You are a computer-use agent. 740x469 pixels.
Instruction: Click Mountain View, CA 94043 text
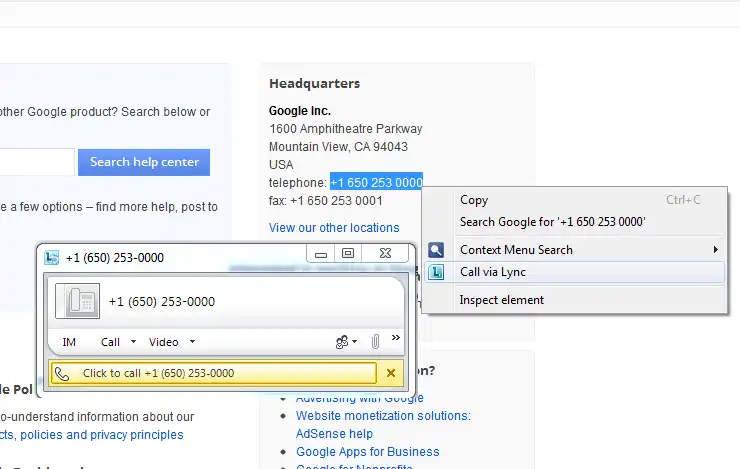(x=338, y=147)
